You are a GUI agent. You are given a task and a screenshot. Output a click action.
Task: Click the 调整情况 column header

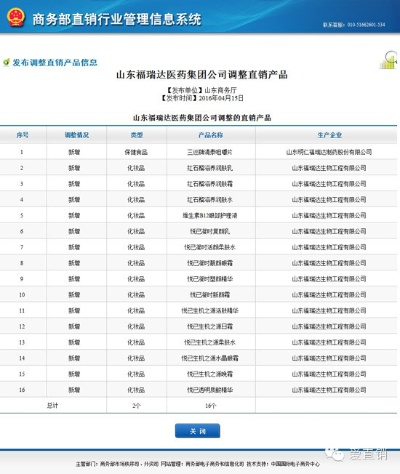point(77,135)
